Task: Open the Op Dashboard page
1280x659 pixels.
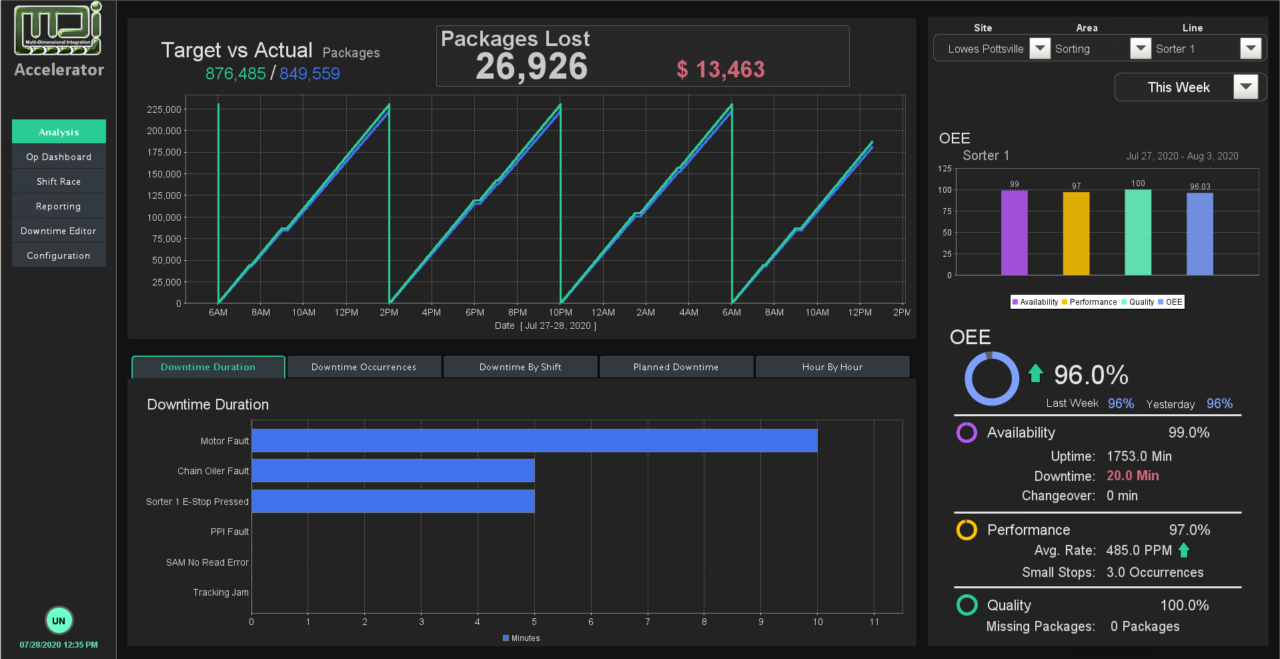Action: pyautogui.click(x=59, y=157)
